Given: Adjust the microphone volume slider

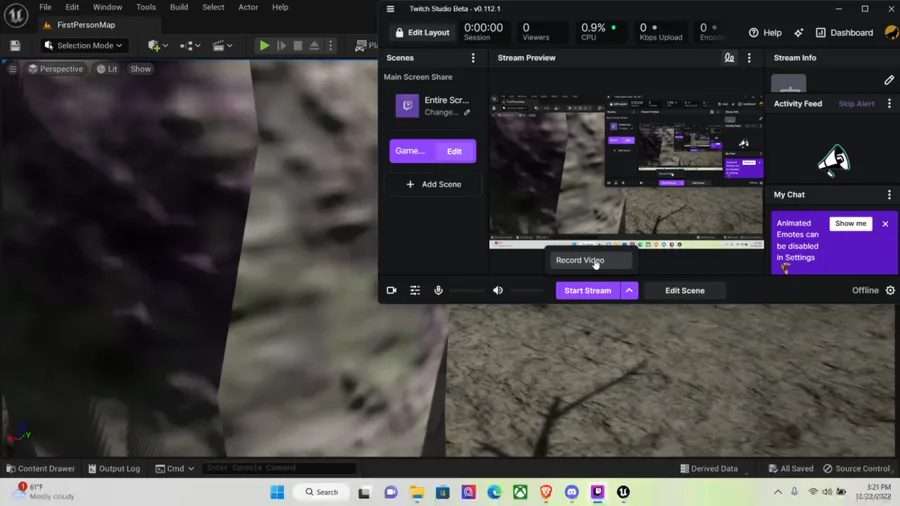Looking at the screenshot, I should coord(467,291).
